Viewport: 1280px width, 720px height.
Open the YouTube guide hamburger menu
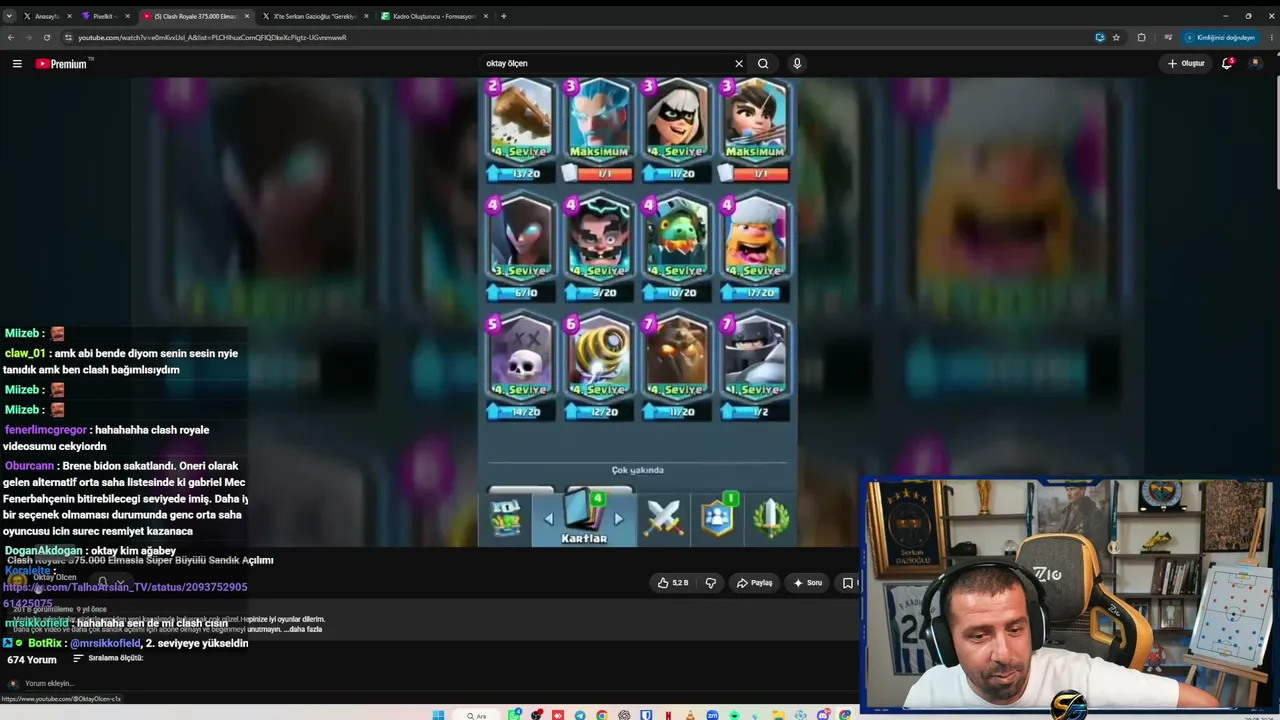point(17,64)
